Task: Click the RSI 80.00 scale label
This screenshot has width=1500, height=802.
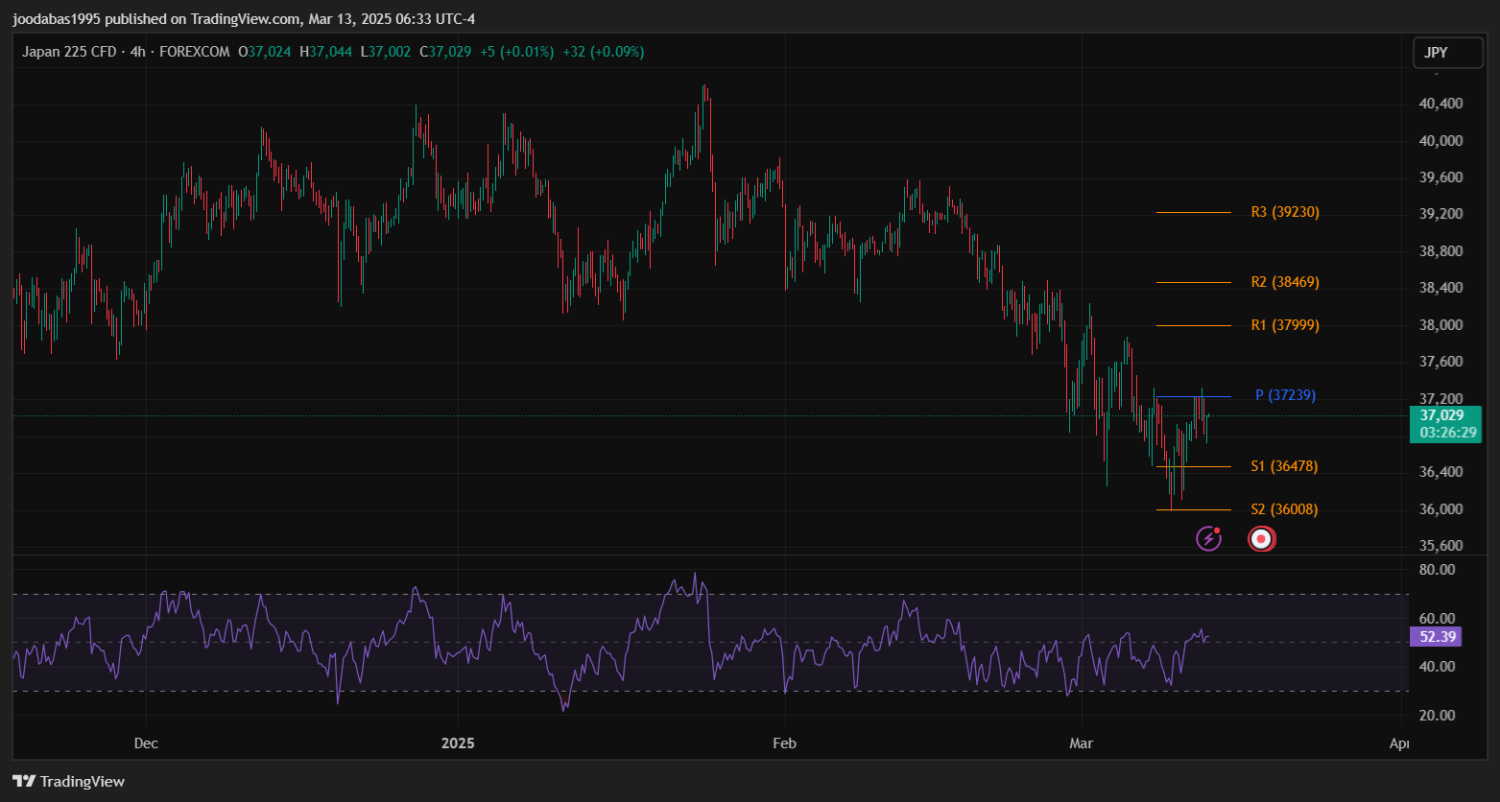Action: point(1439,570)
